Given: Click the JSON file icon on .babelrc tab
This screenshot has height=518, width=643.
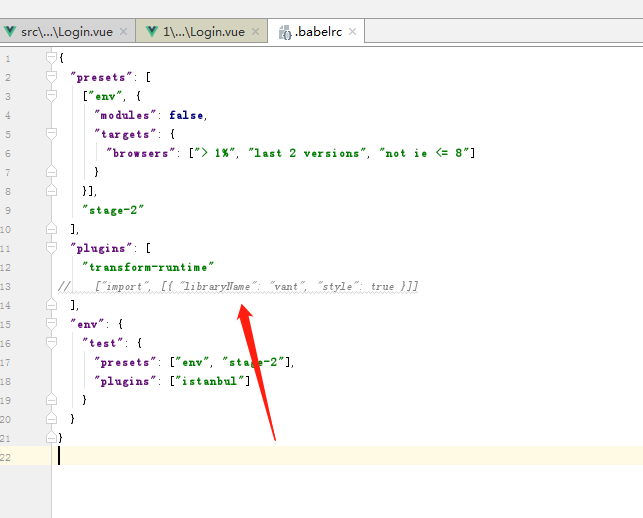Looking at the screenshot, I should coord(285,32).
